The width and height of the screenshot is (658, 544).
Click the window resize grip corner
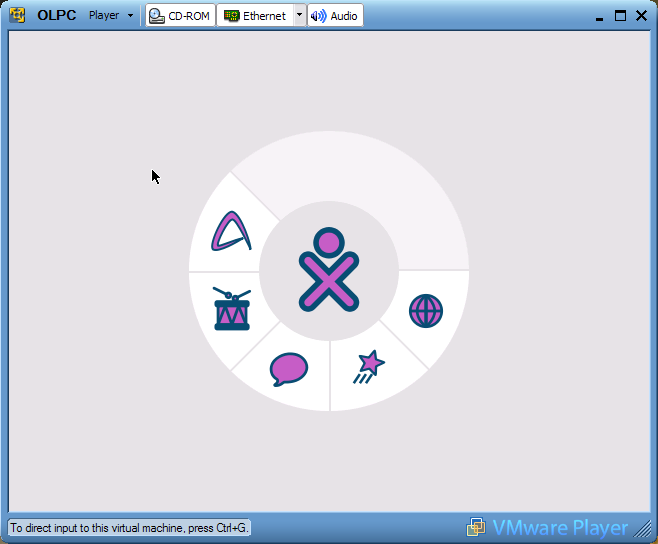(x=643, y=530)
